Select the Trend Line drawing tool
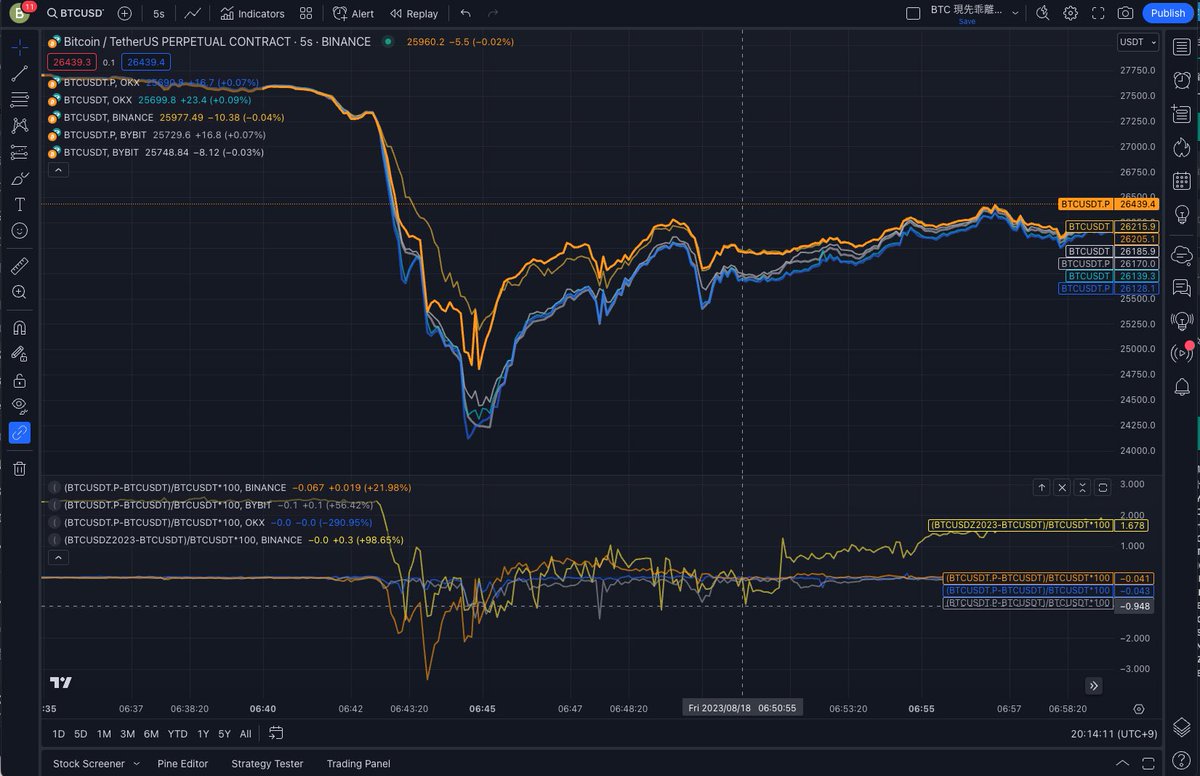Screen dimensions: 1200x776 (20, 72)
